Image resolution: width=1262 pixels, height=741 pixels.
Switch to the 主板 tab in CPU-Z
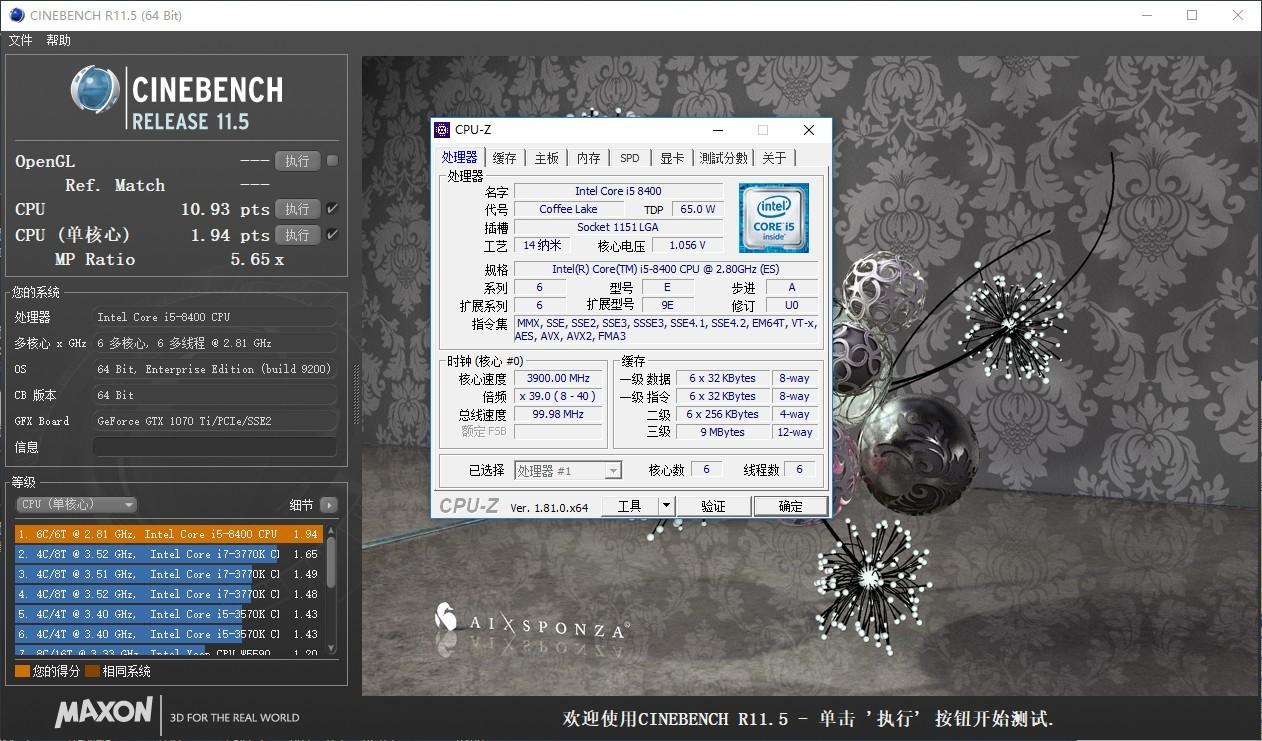pos(547,158)
